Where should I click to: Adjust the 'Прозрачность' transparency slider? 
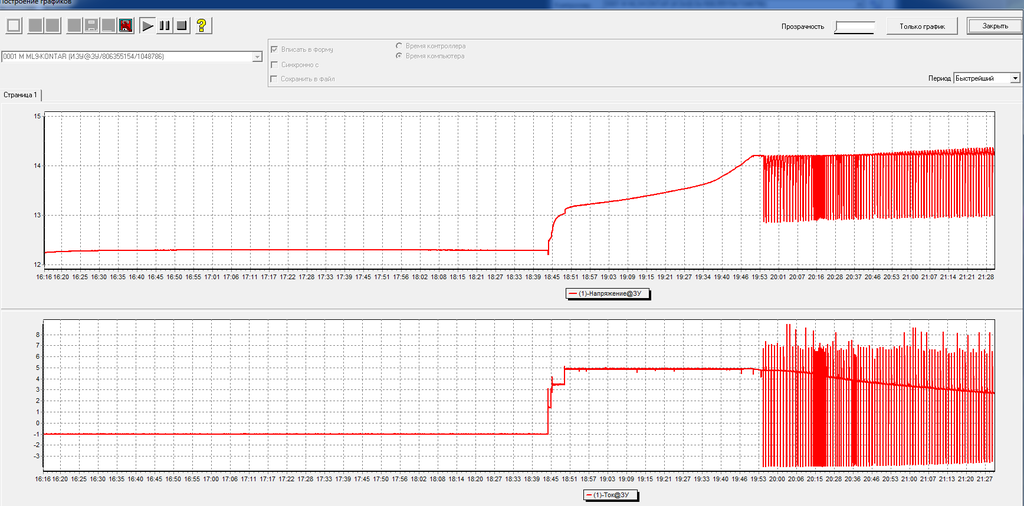point(854,26)
